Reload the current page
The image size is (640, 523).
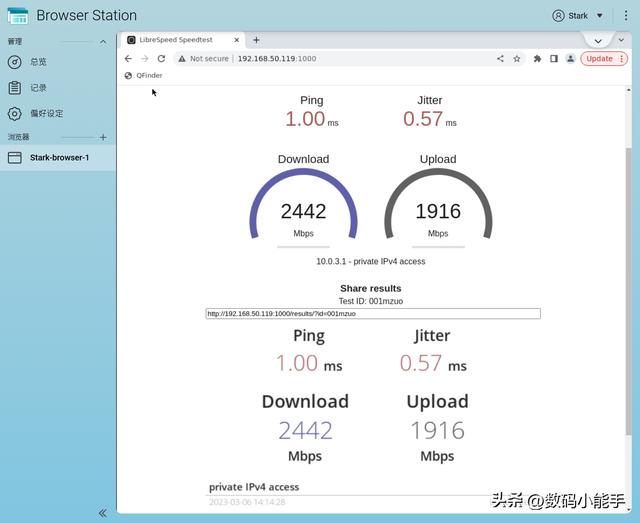click(x=161, y=59)
